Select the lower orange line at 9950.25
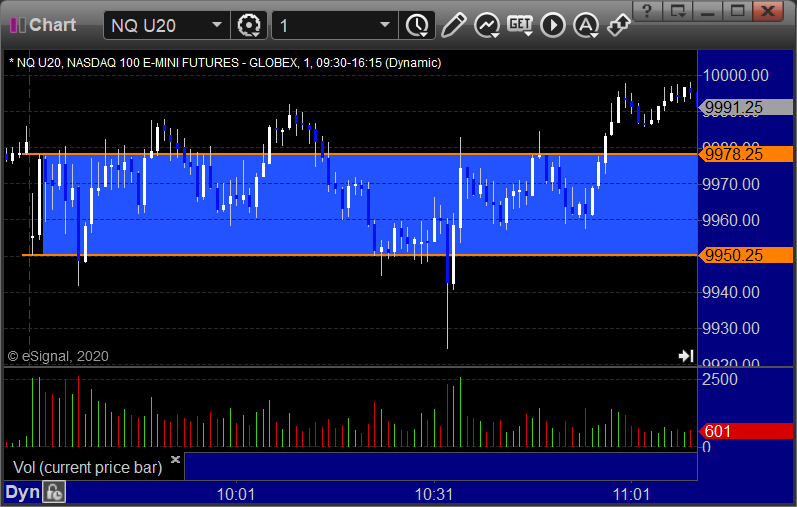This screenshot has width=797, height=507. coord(360,255)
